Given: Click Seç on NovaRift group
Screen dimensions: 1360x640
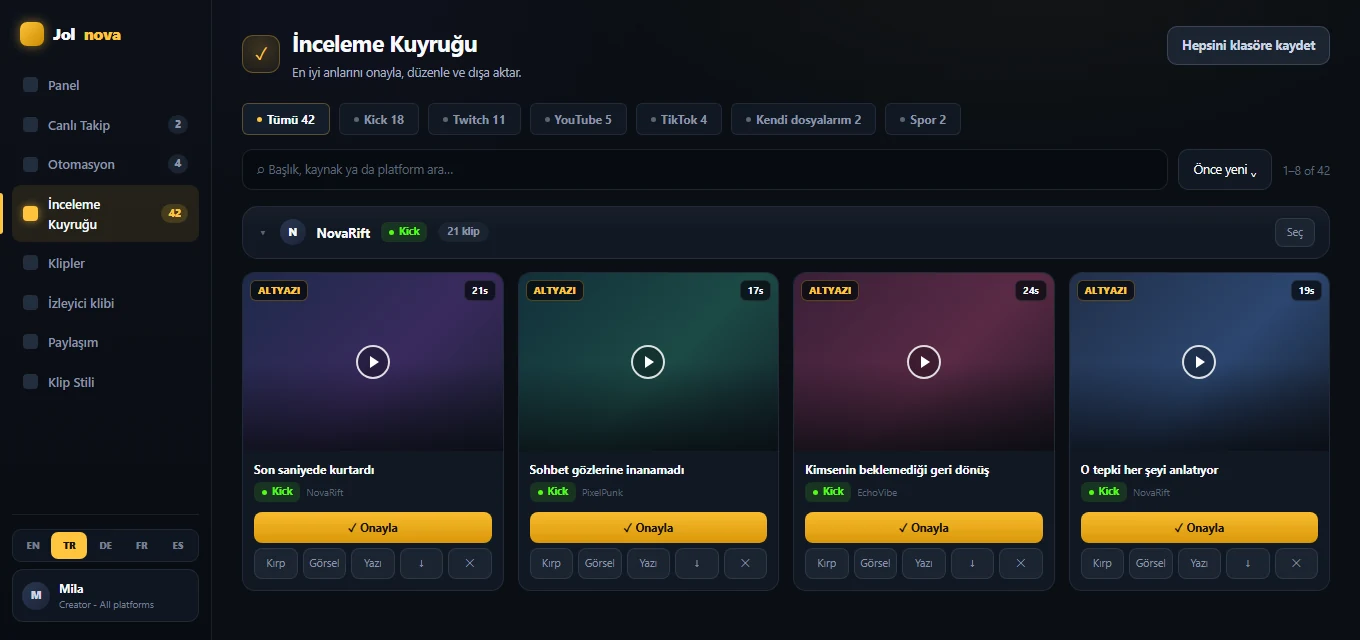Looking at the screenshot, I should pyautogui.click(x=1295, y=232).
